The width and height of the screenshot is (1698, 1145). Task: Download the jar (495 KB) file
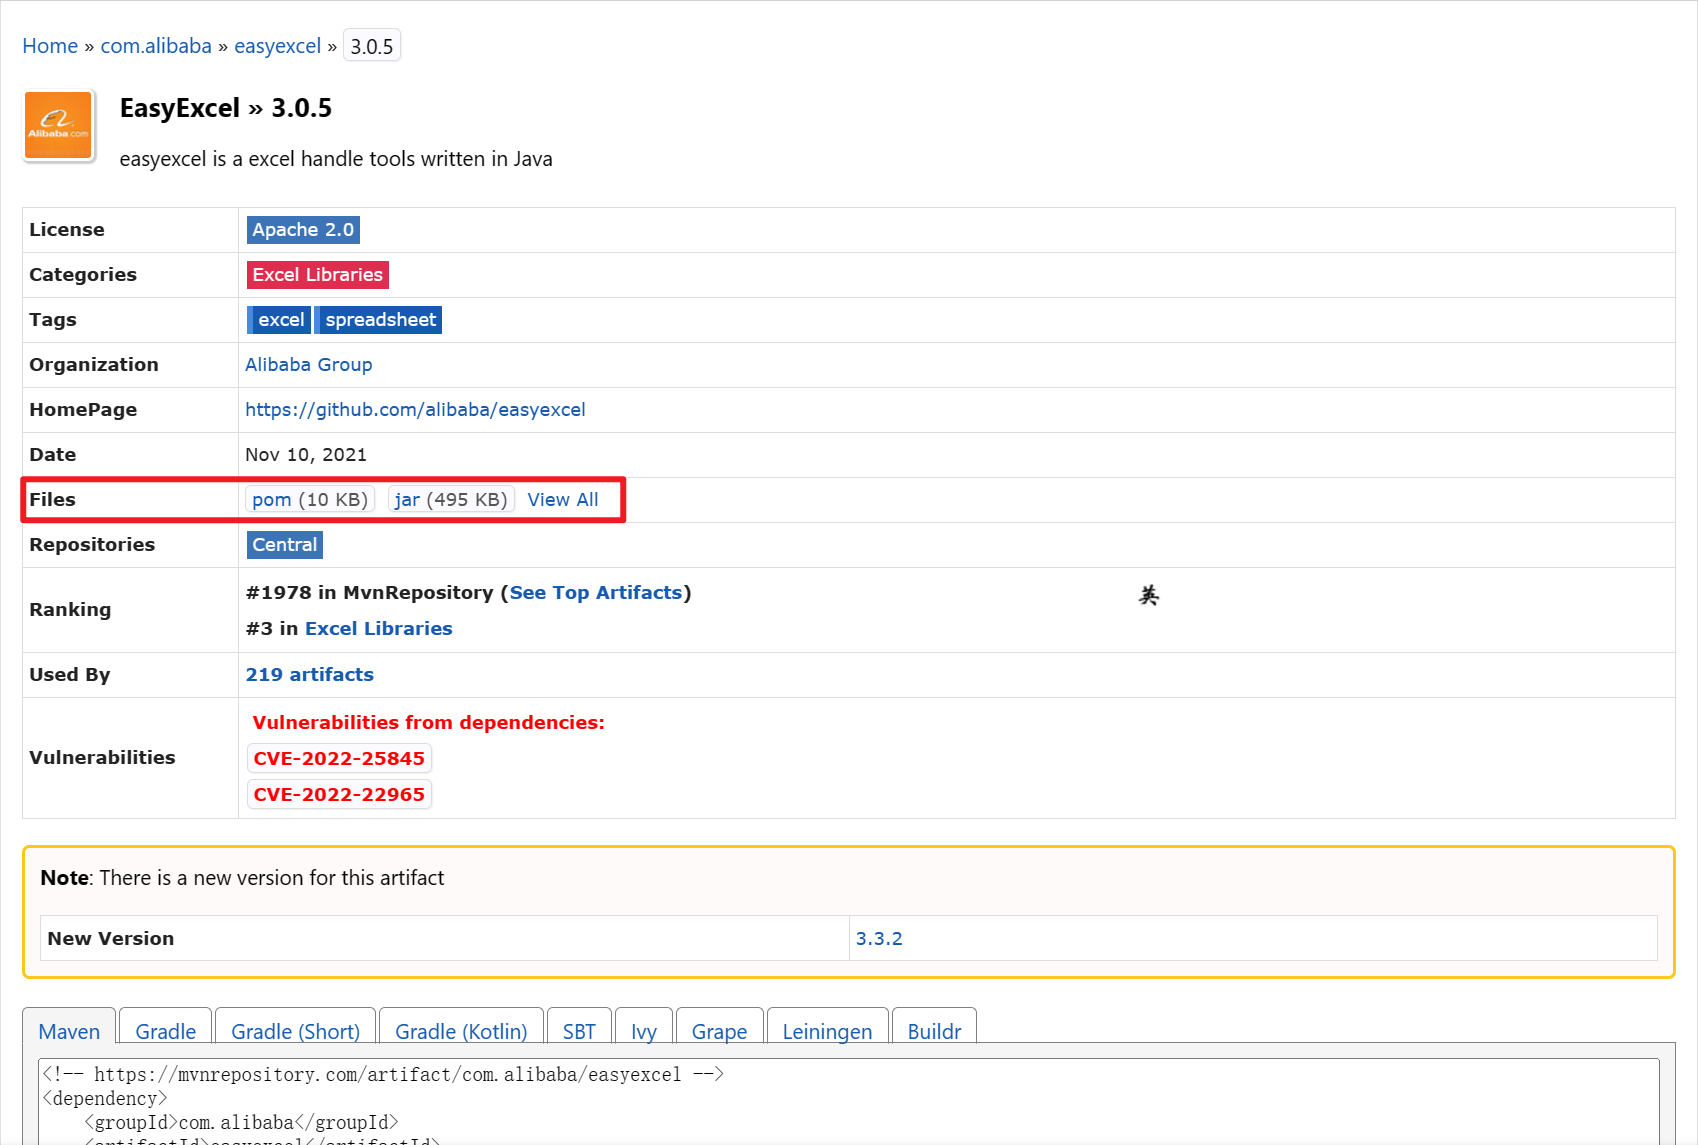click(x=451, y=500)
